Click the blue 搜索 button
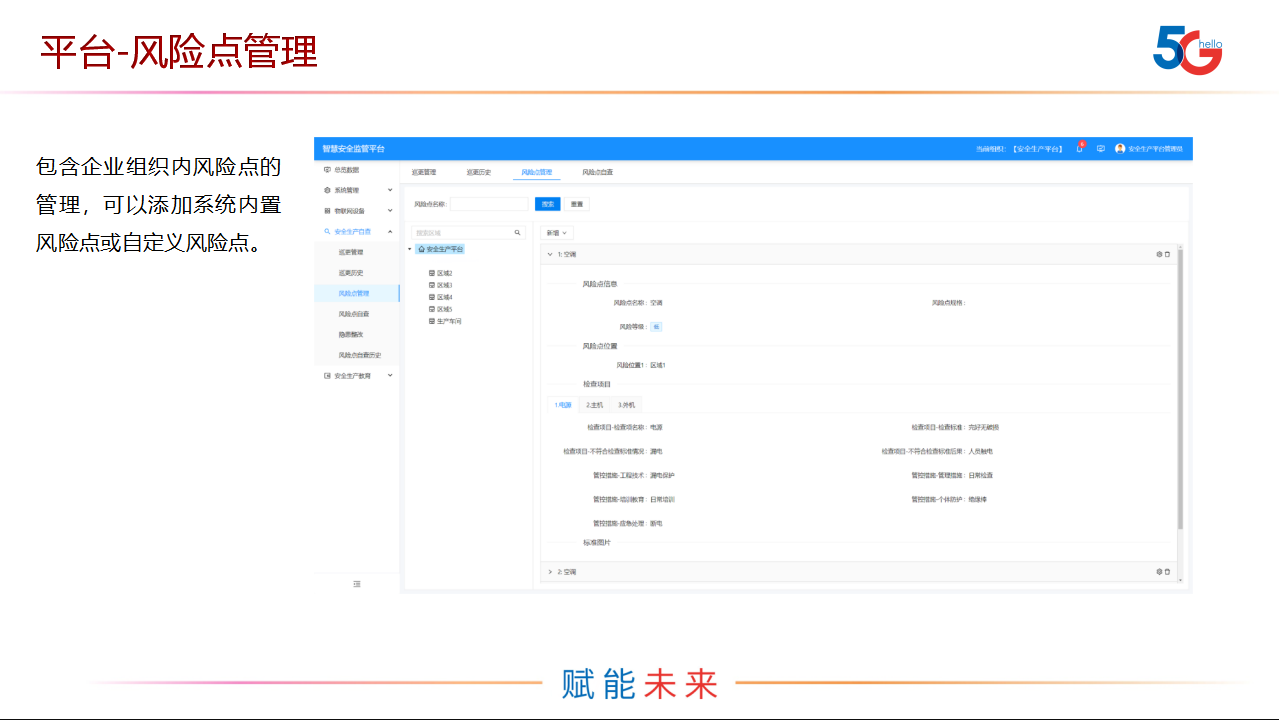 [547, 204]
